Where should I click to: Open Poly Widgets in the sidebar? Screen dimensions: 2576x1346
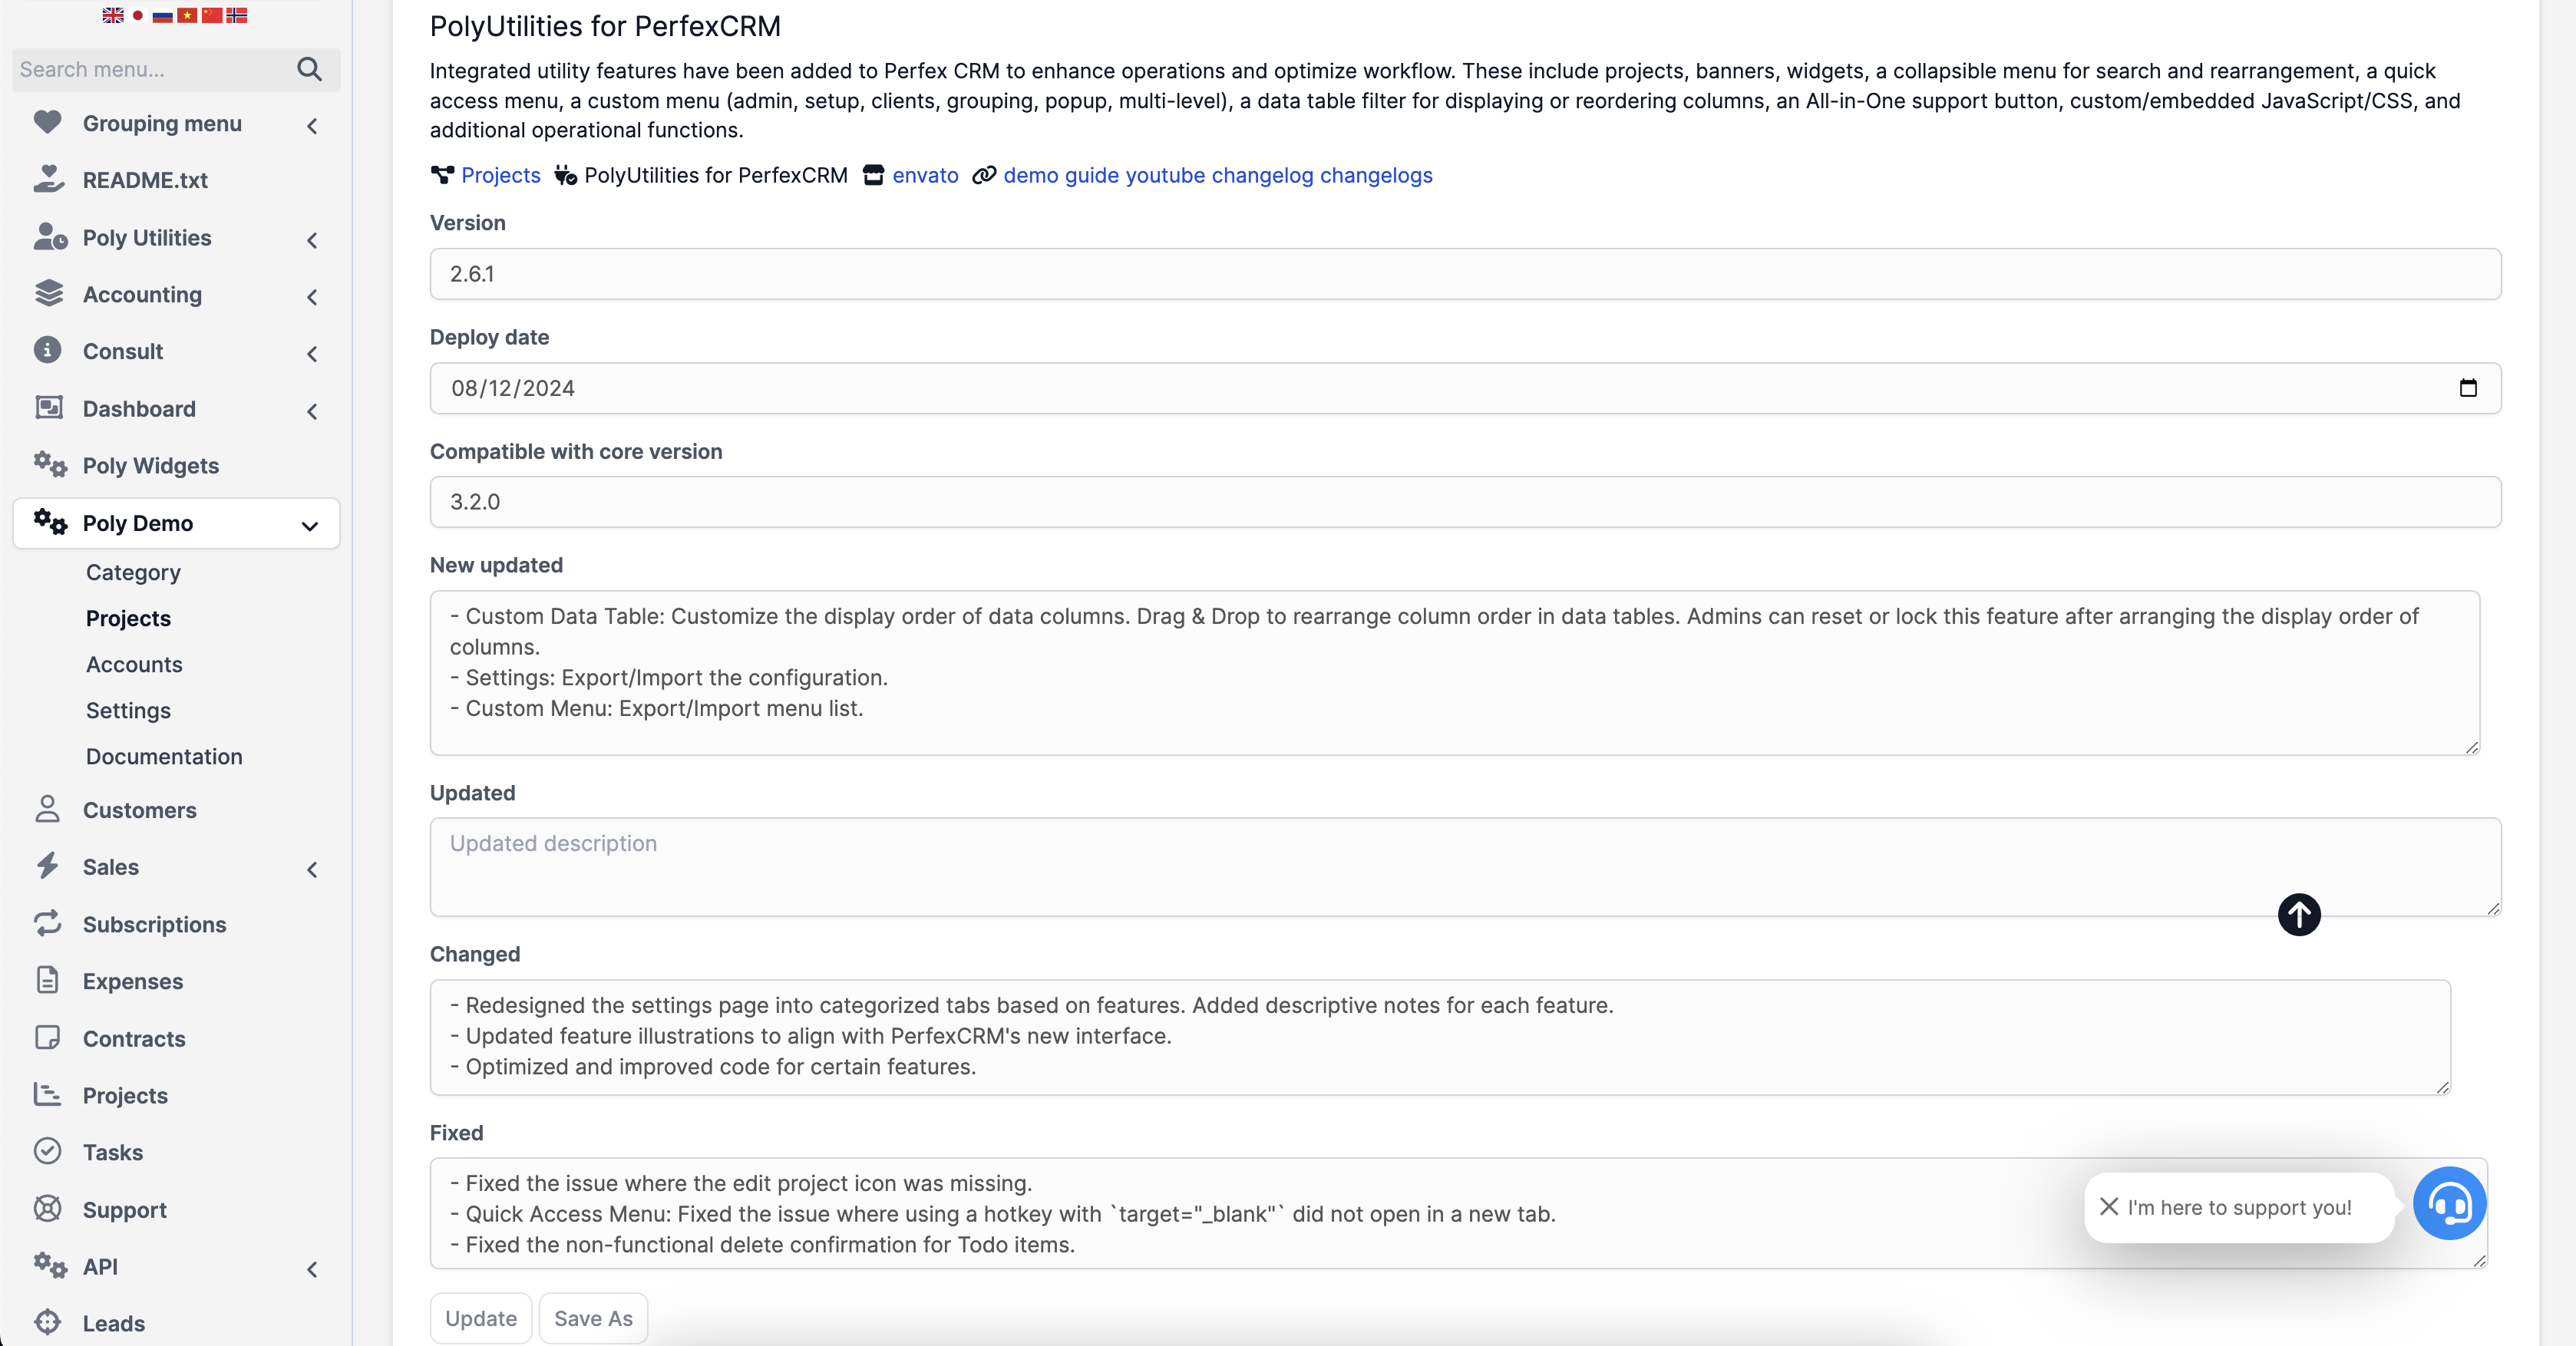pyautogui.click(x=150, y=466)
